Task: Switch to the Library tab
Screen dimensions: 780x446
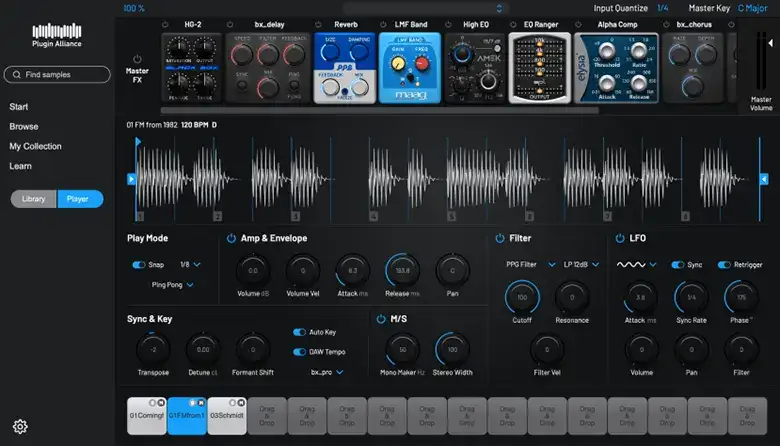Action: 33,199
